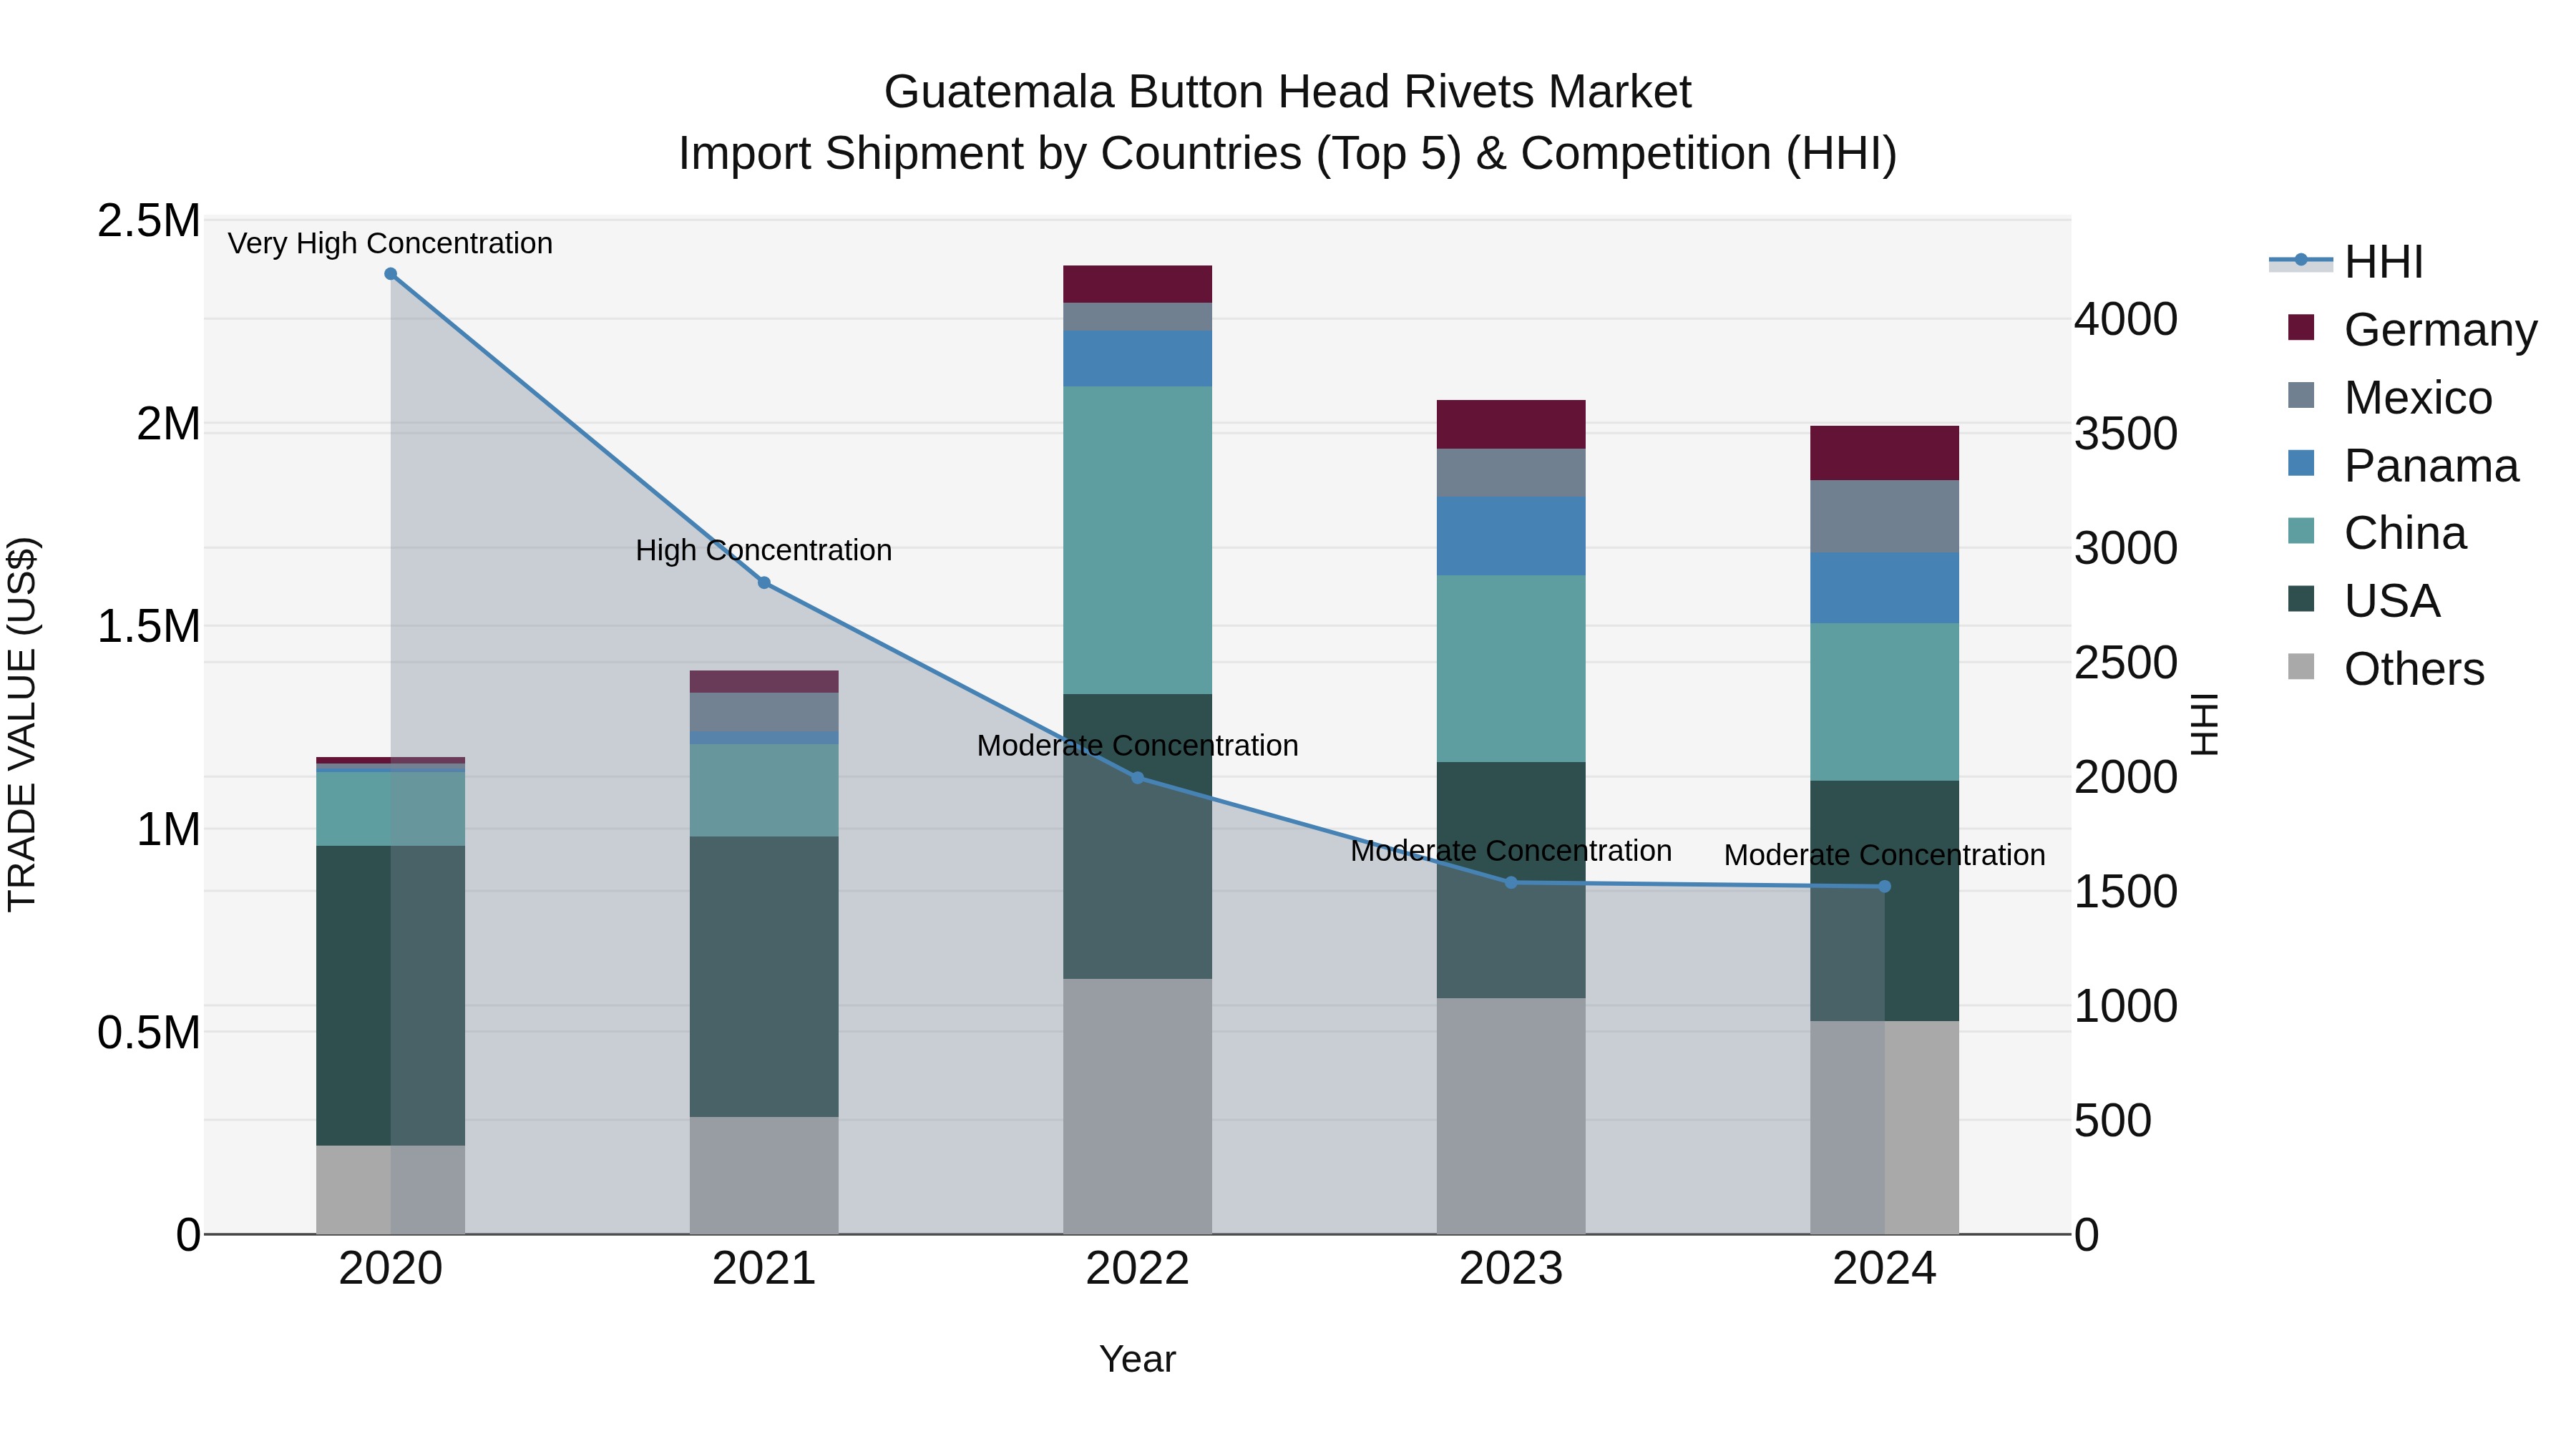2576x1449 pixels.
Task: Click the 2023 Others bar segment
Action: [1511, 1116]
